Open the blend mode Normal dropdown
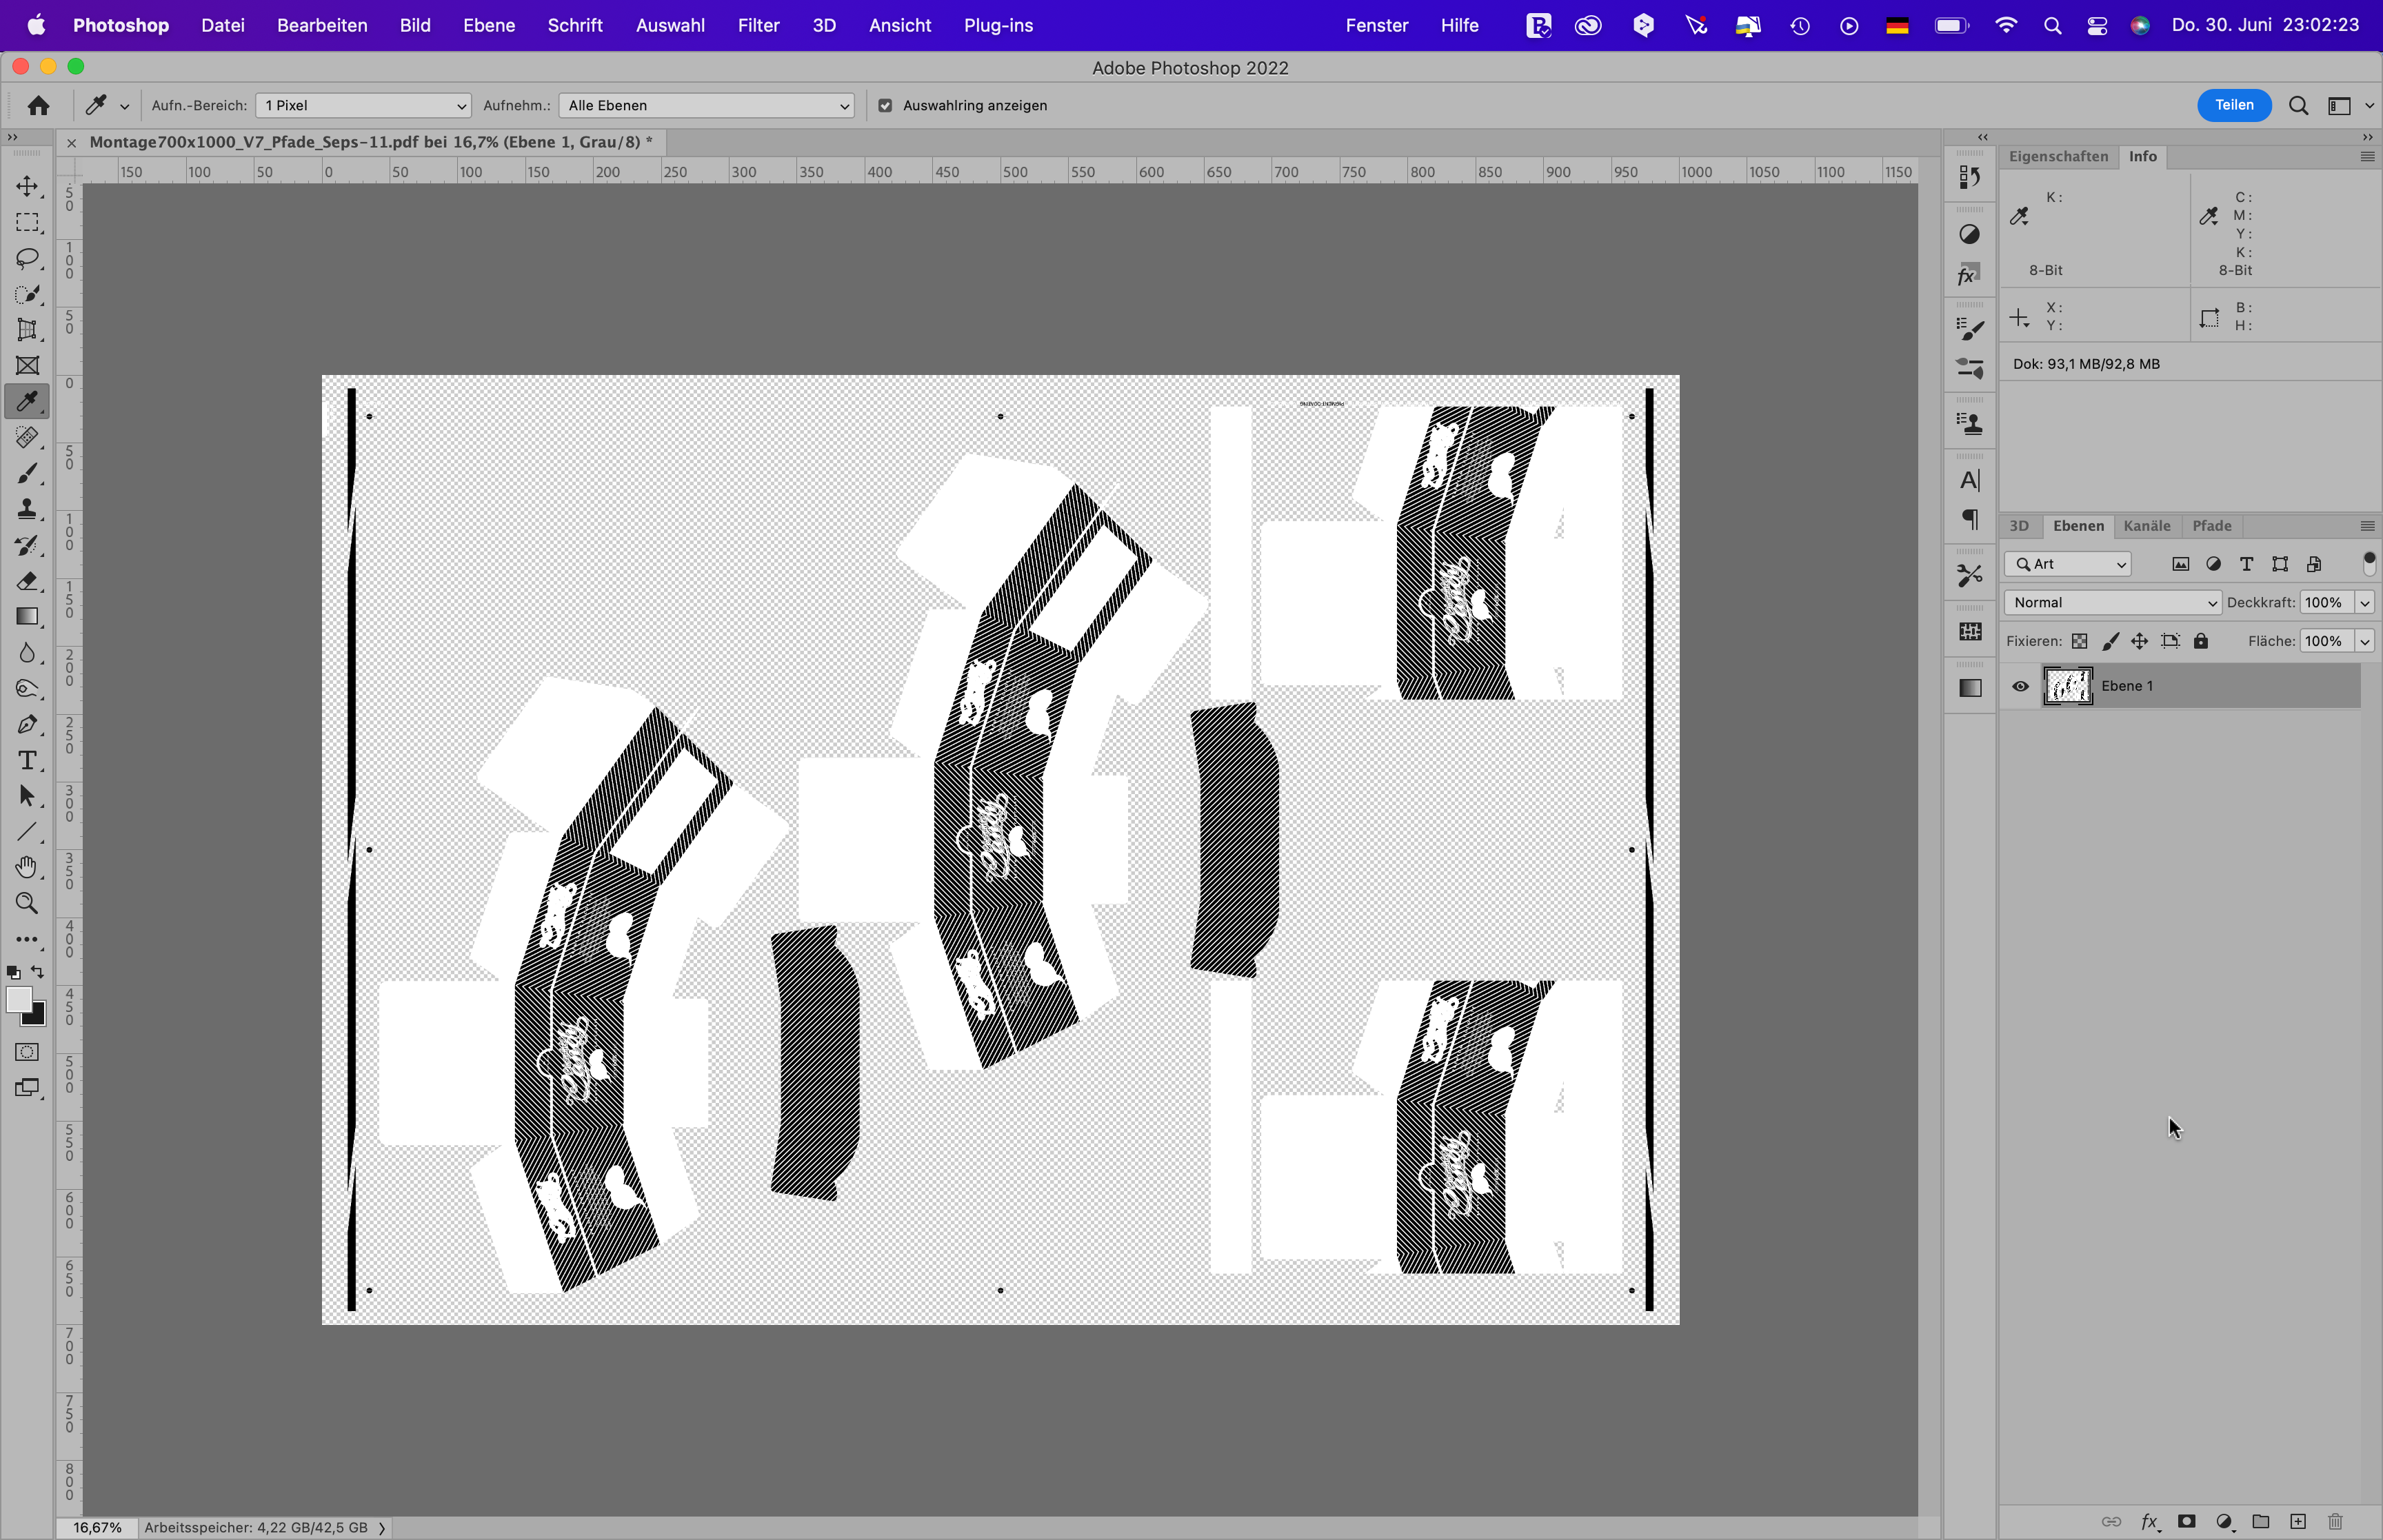This screenshot has width=2383, height=1540. point(2112,602)
